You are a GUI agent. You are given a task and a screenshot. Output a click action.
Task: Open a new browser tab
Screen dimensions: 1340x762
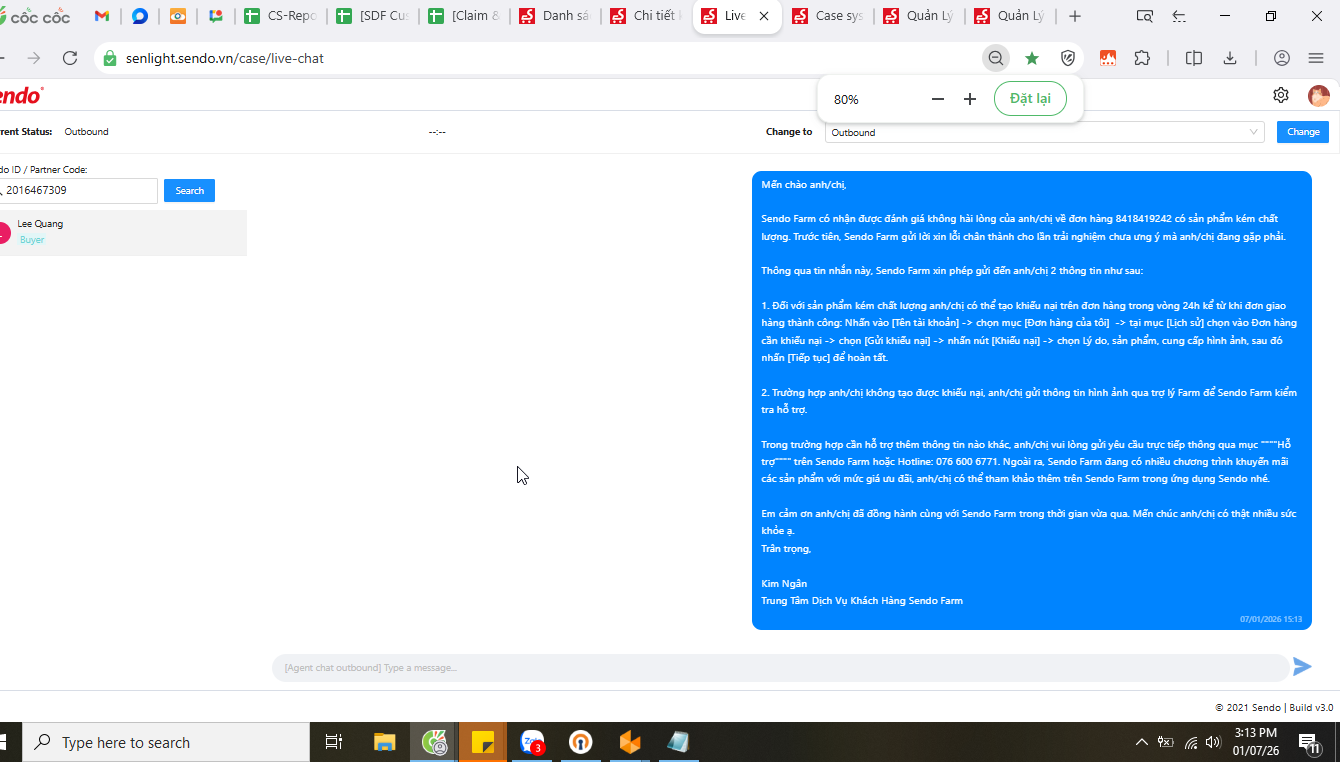(1075, 16)
